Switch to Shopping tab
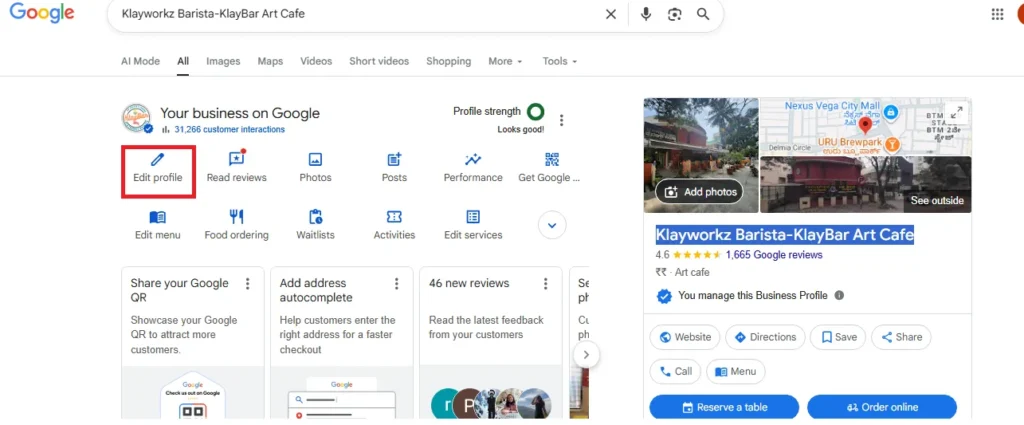This screenshot has height=425, width=1024. 449,61
